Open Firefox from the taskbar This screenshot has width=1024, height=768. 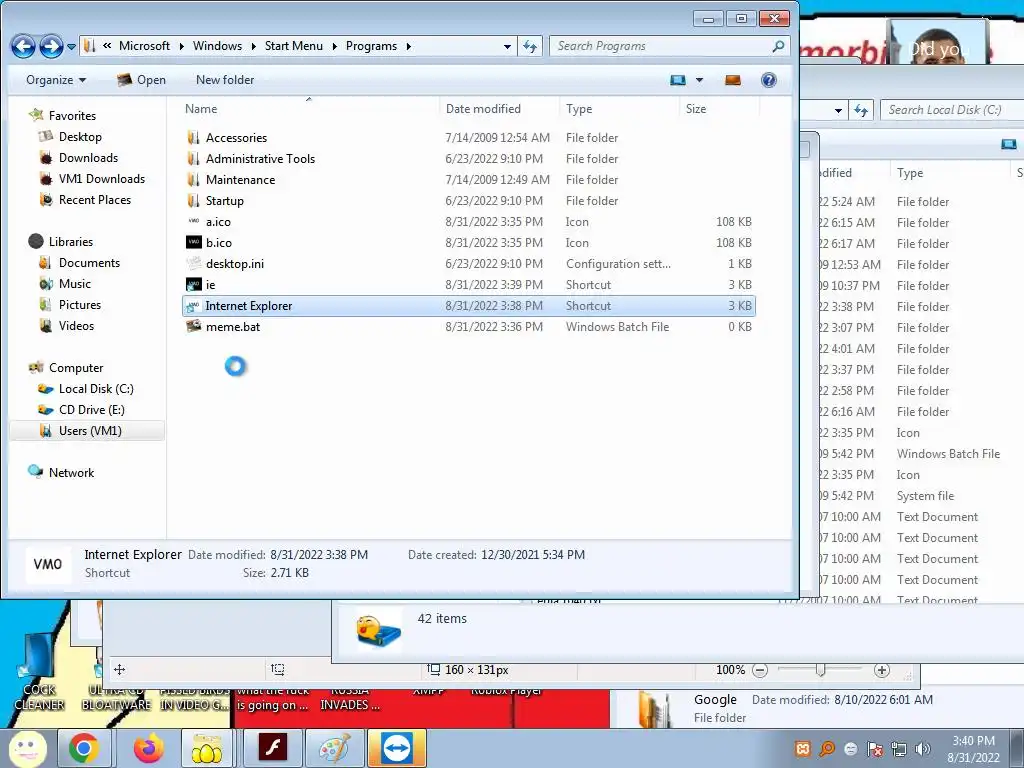tap(148, 748)
